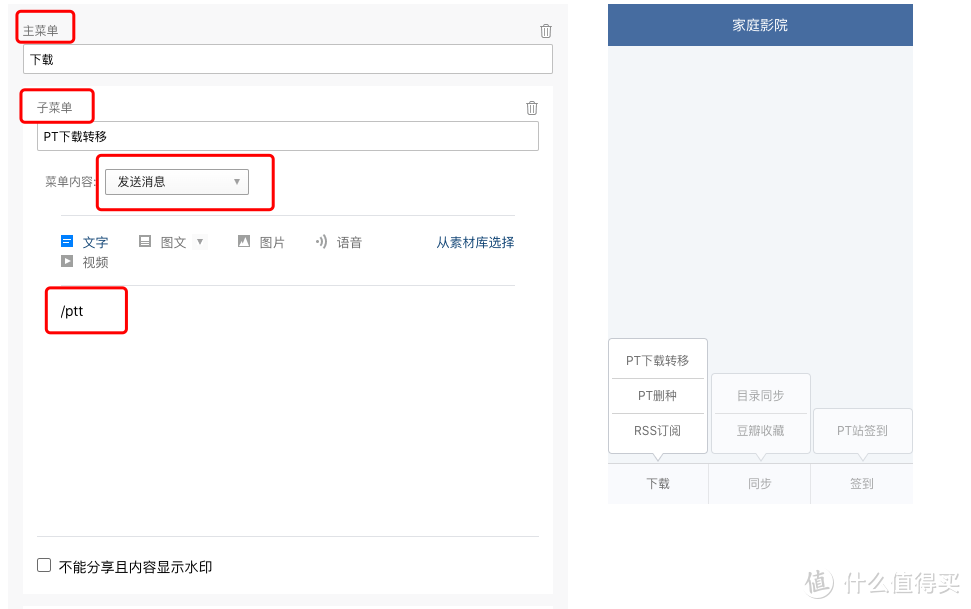Tap PT站签到 in preview menu

pos(862,431)
